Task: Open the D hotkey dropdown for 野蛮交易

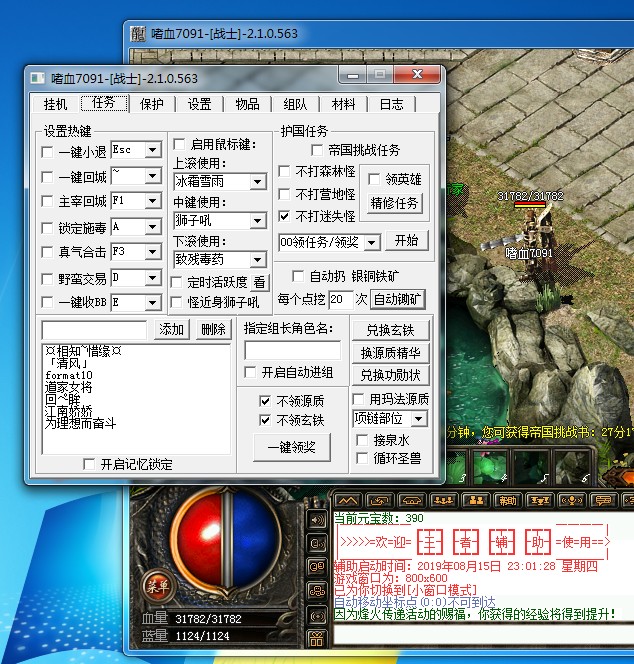Action: (x=152, y=278)
